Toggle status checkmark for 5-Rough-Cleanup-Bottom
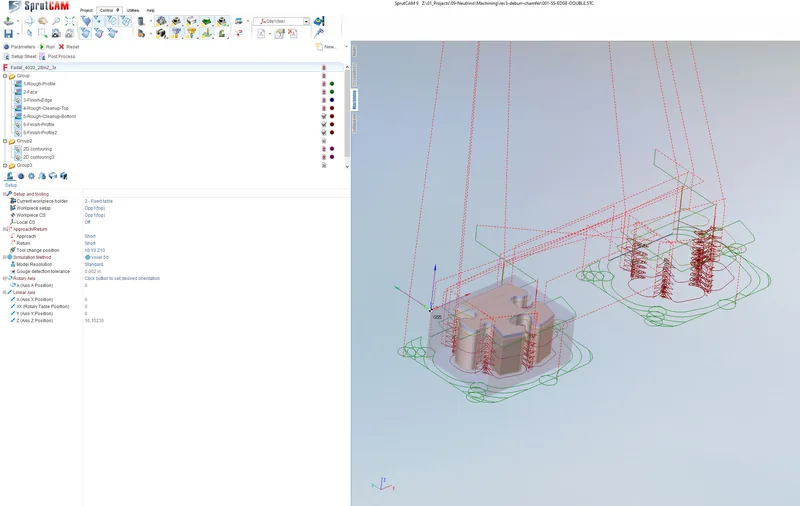The height and width of the screenshot is (506, 800). click(x=323, y=116)
